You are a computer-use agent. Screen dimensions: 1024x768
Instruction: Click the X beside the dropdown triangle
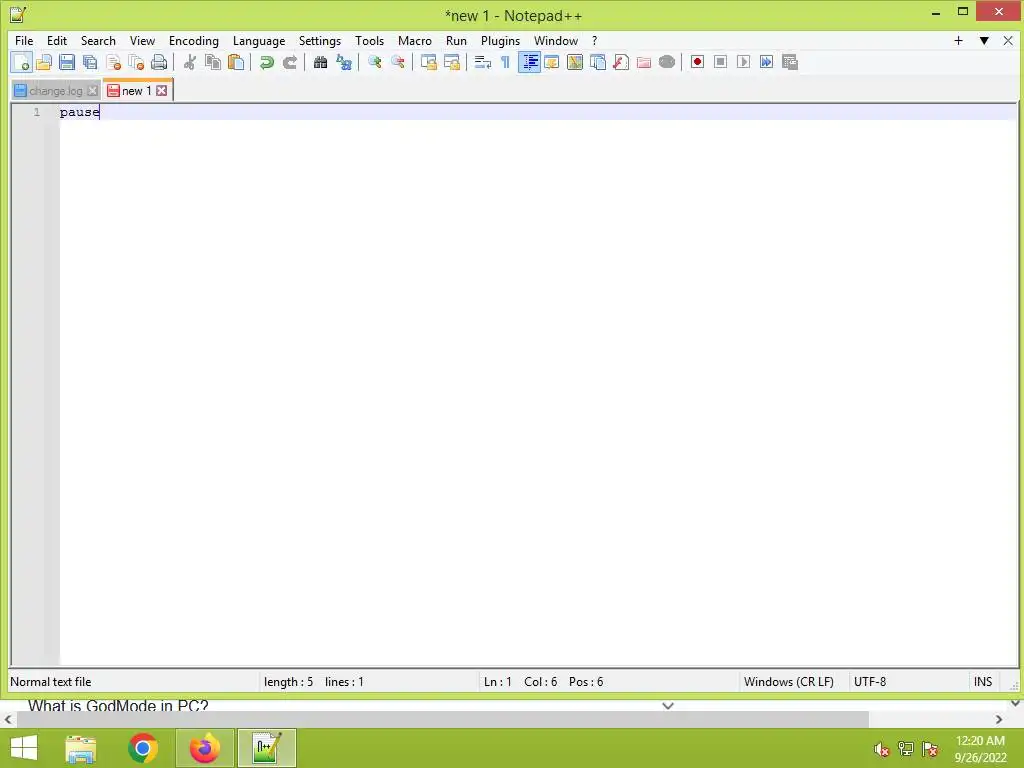coord(1008,40)
